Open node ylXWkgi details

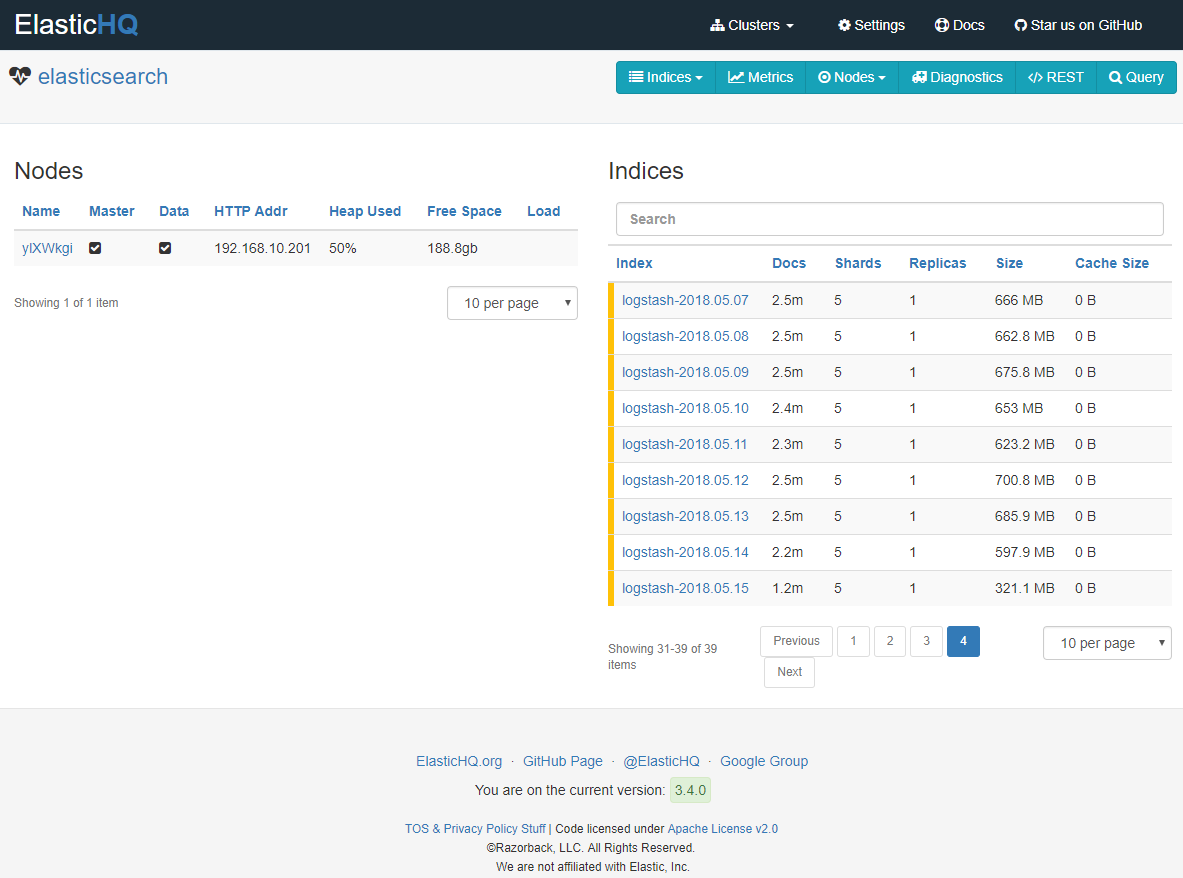coord(48,248)
